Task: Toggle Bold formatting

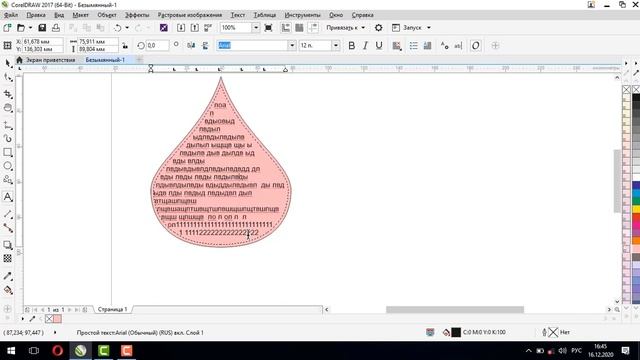Action: point(351,45)
